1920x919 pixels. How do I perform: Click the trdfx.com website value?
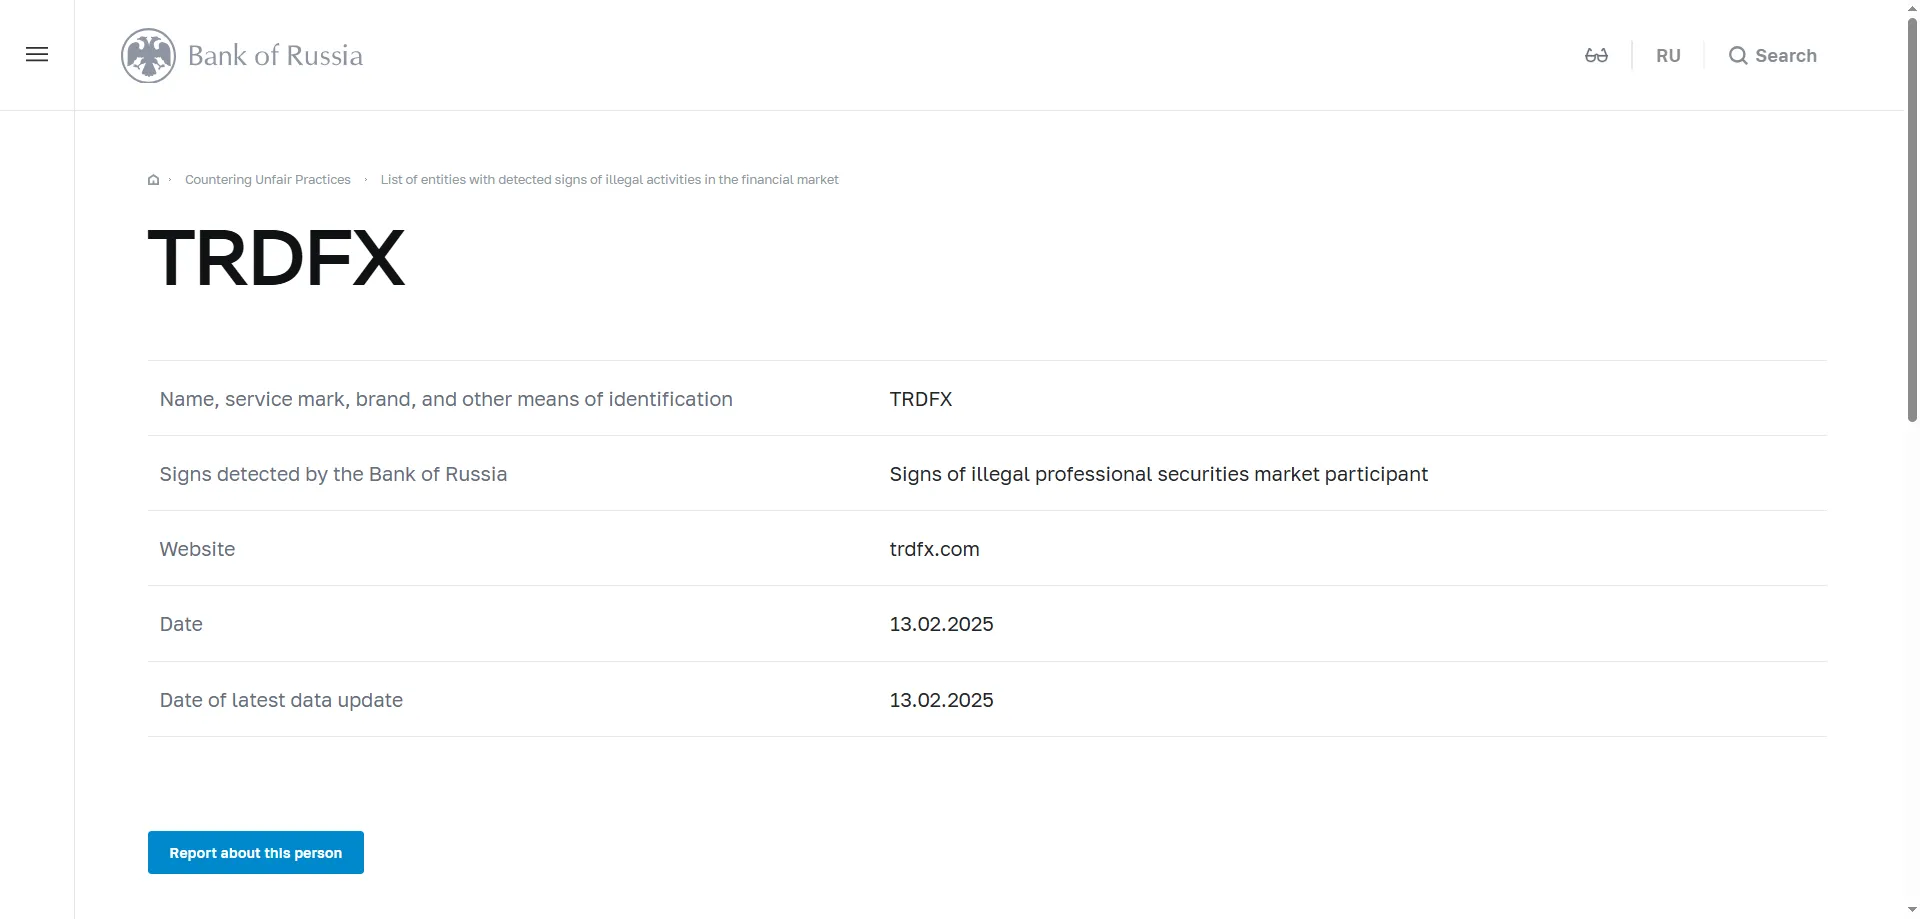click(x=934, y=549)
